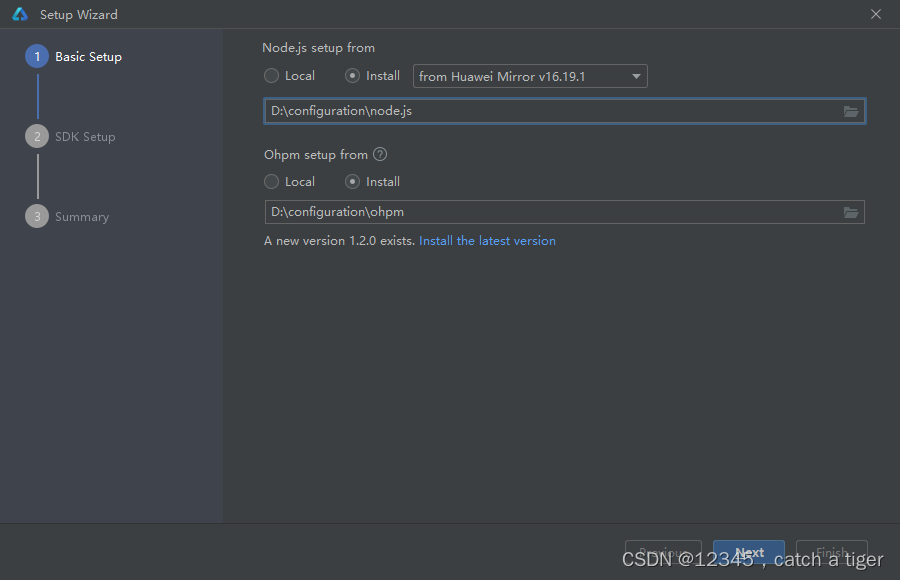Click the 'Node.js setup from' label
Image resolution: width=900 pixels, height=580 pixels.
(x=319, y=48)
